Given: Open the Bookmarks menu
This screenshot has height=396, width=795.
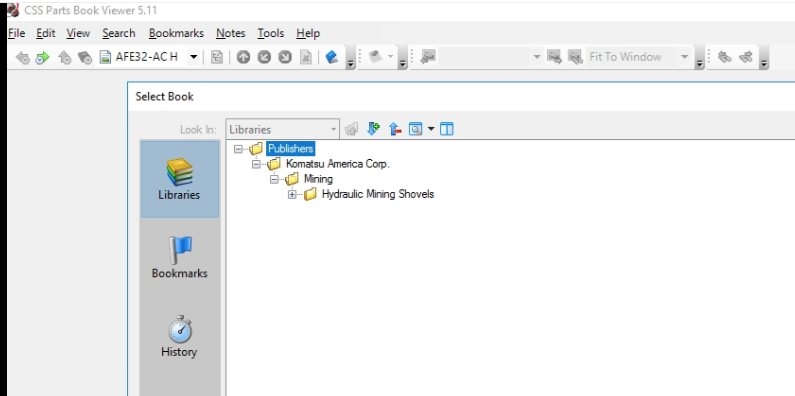Looking at the screenshot, I should pos(176,33).
